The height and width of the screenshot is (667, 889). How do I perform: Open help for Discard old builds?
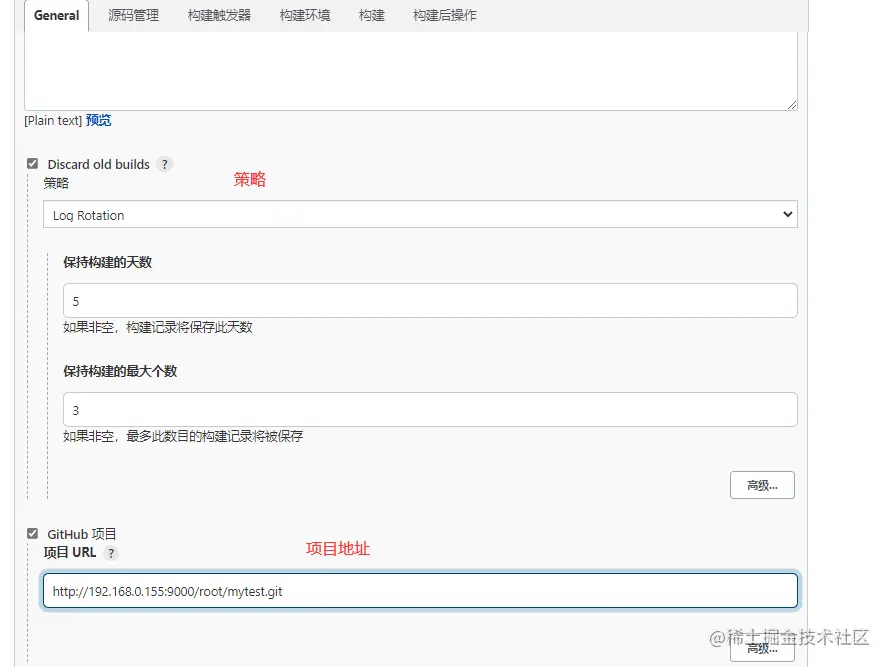(164, 164)
